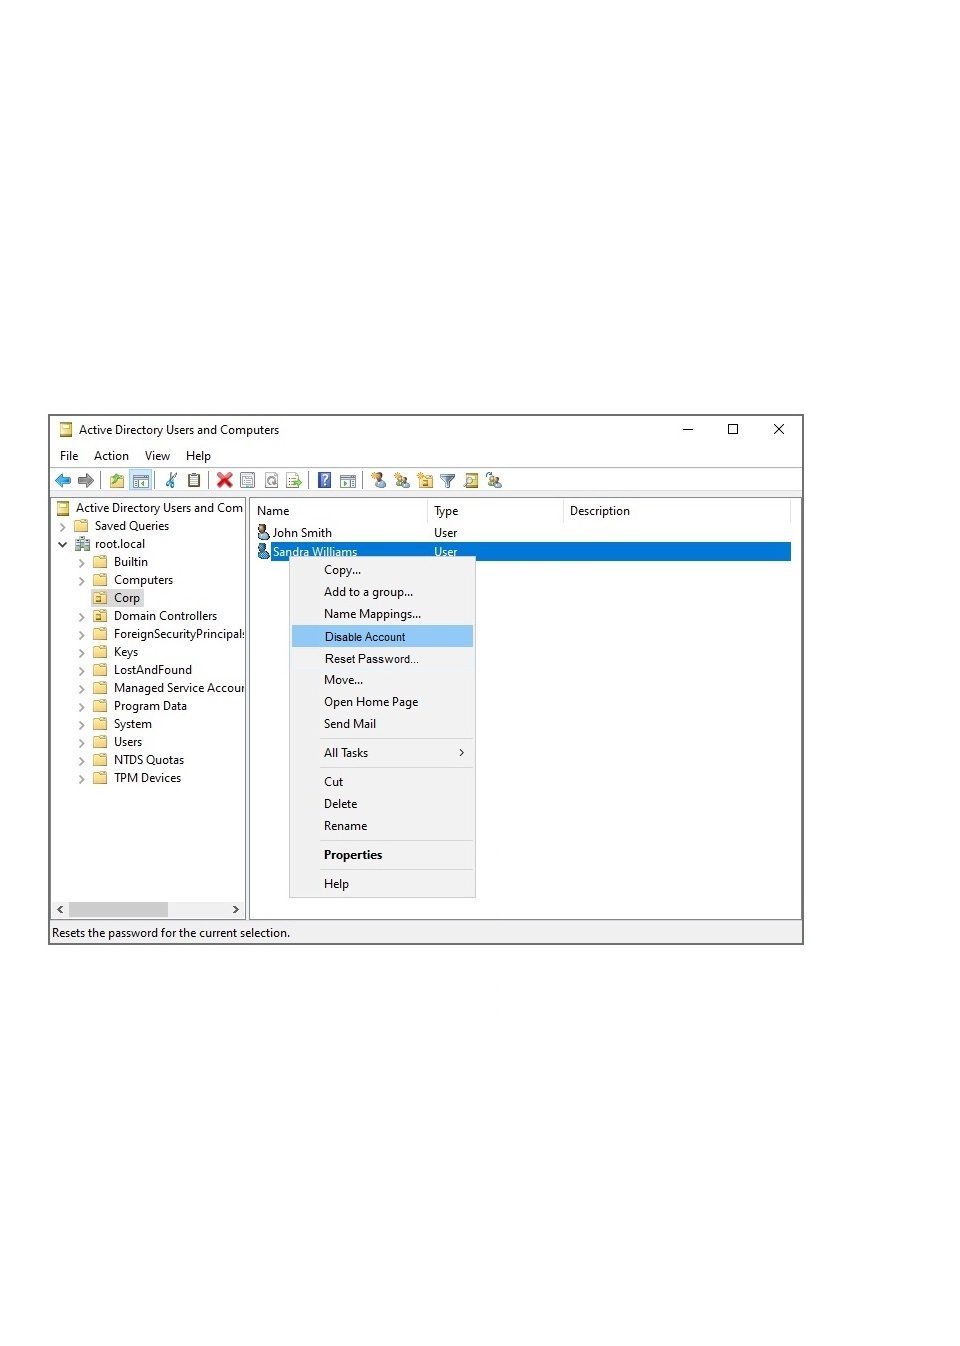Click the Forward arrow in toolbar
960x1346 pixels.
coord(86,481)
